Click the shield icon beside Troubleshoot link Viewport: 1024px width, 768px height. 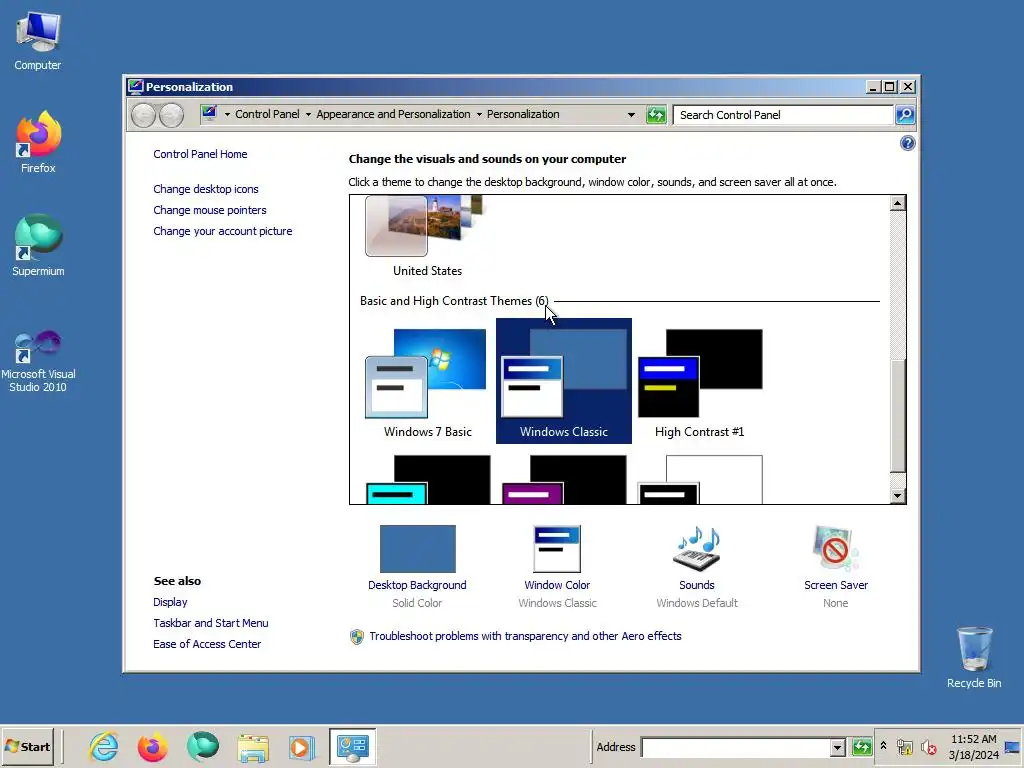(x=357, y=637)
